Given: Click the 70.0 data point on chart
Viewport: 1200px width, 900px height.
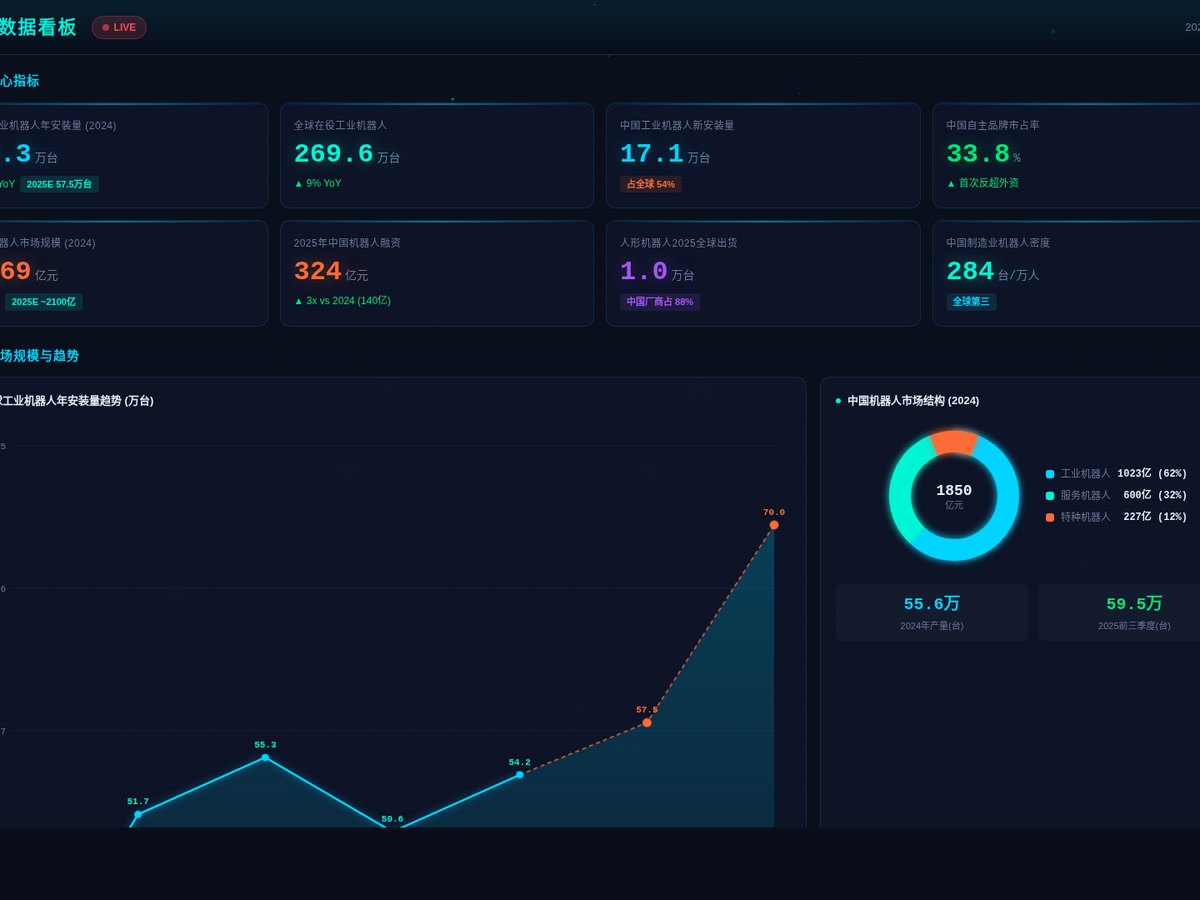Looking at the screenshot, I should point(774,525).
